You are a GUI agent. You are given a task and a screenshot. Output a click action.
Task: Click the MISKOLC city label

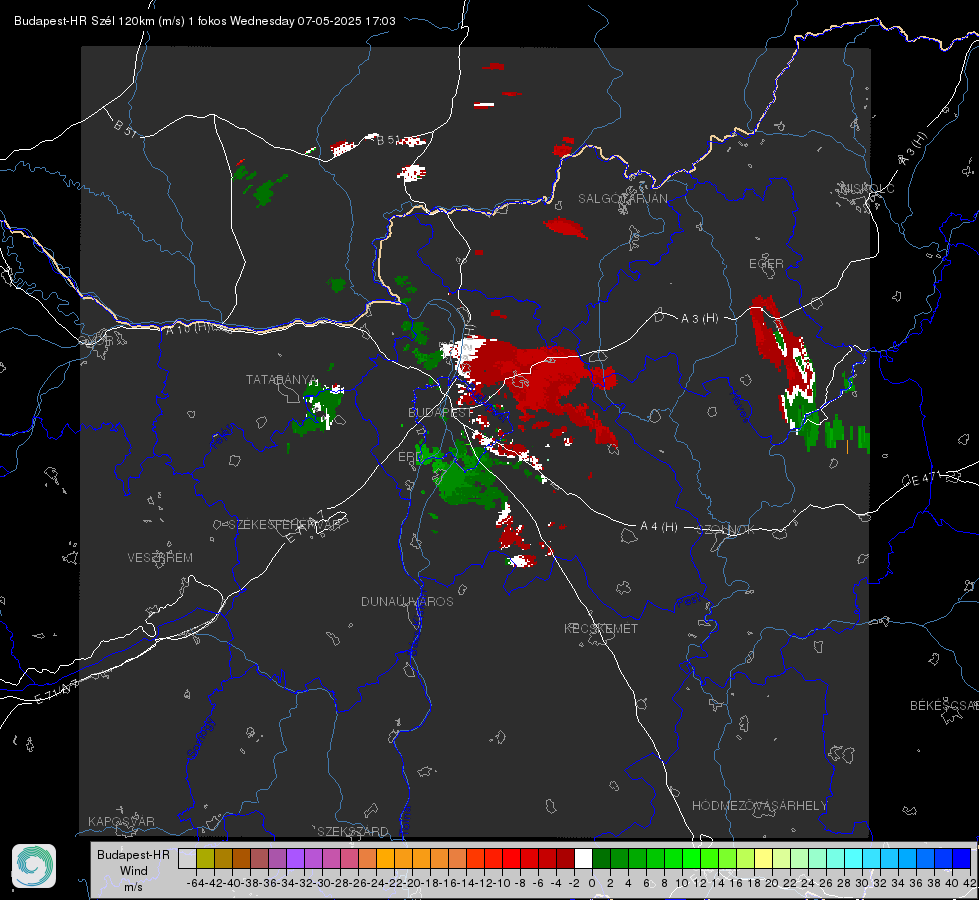[868, 188]
